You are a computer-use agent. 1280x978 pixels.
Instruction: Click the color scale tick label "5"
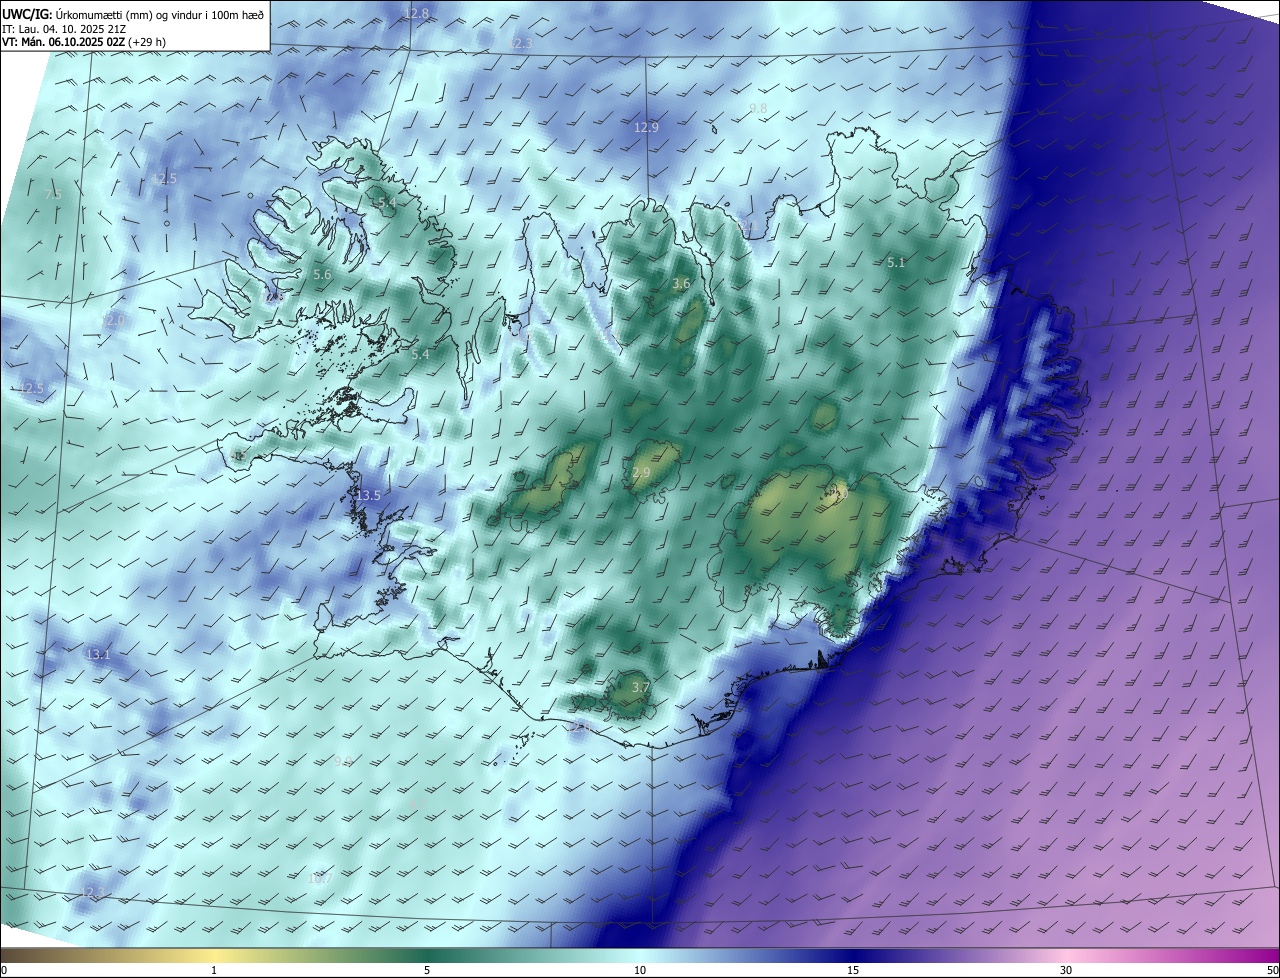pos(427,970)
